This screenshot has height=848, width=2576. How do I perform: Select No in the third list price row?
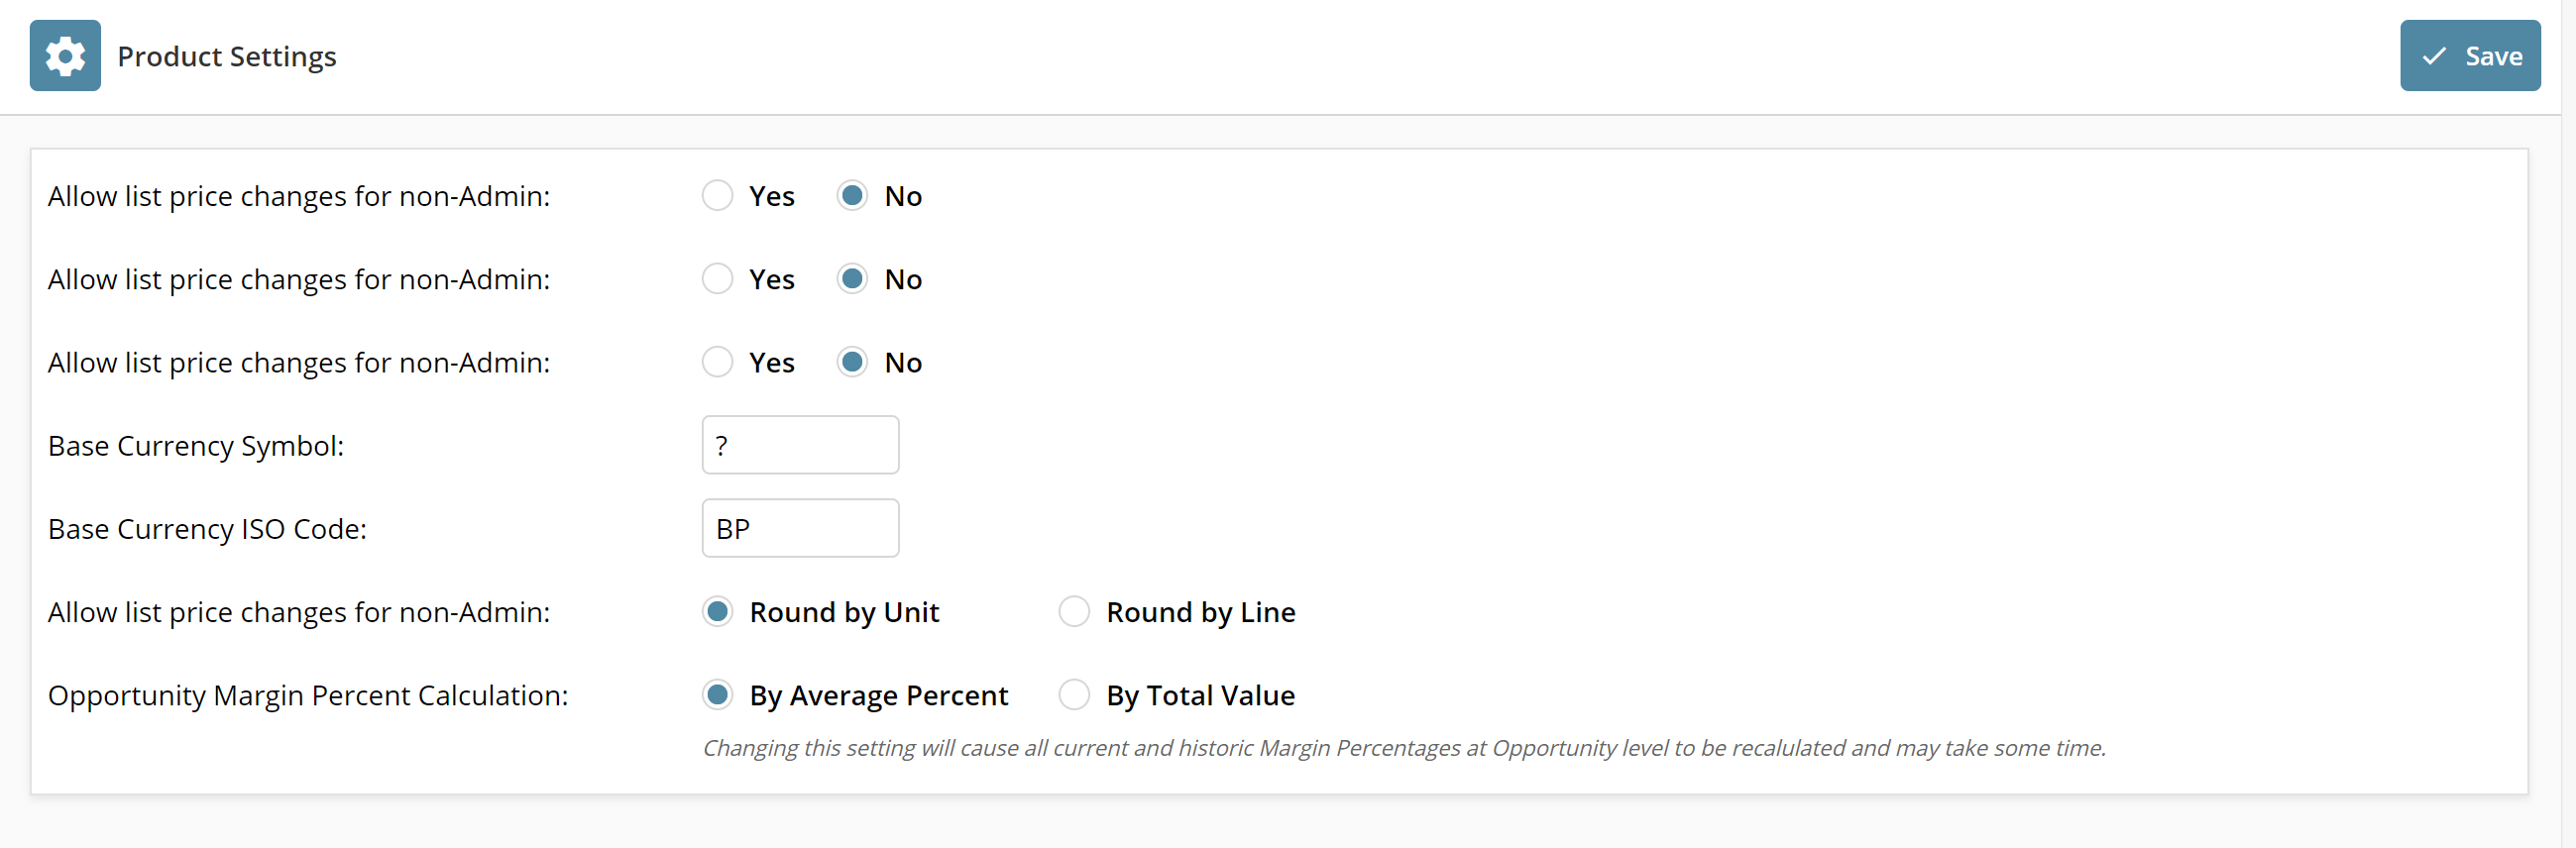click(852, 361)
